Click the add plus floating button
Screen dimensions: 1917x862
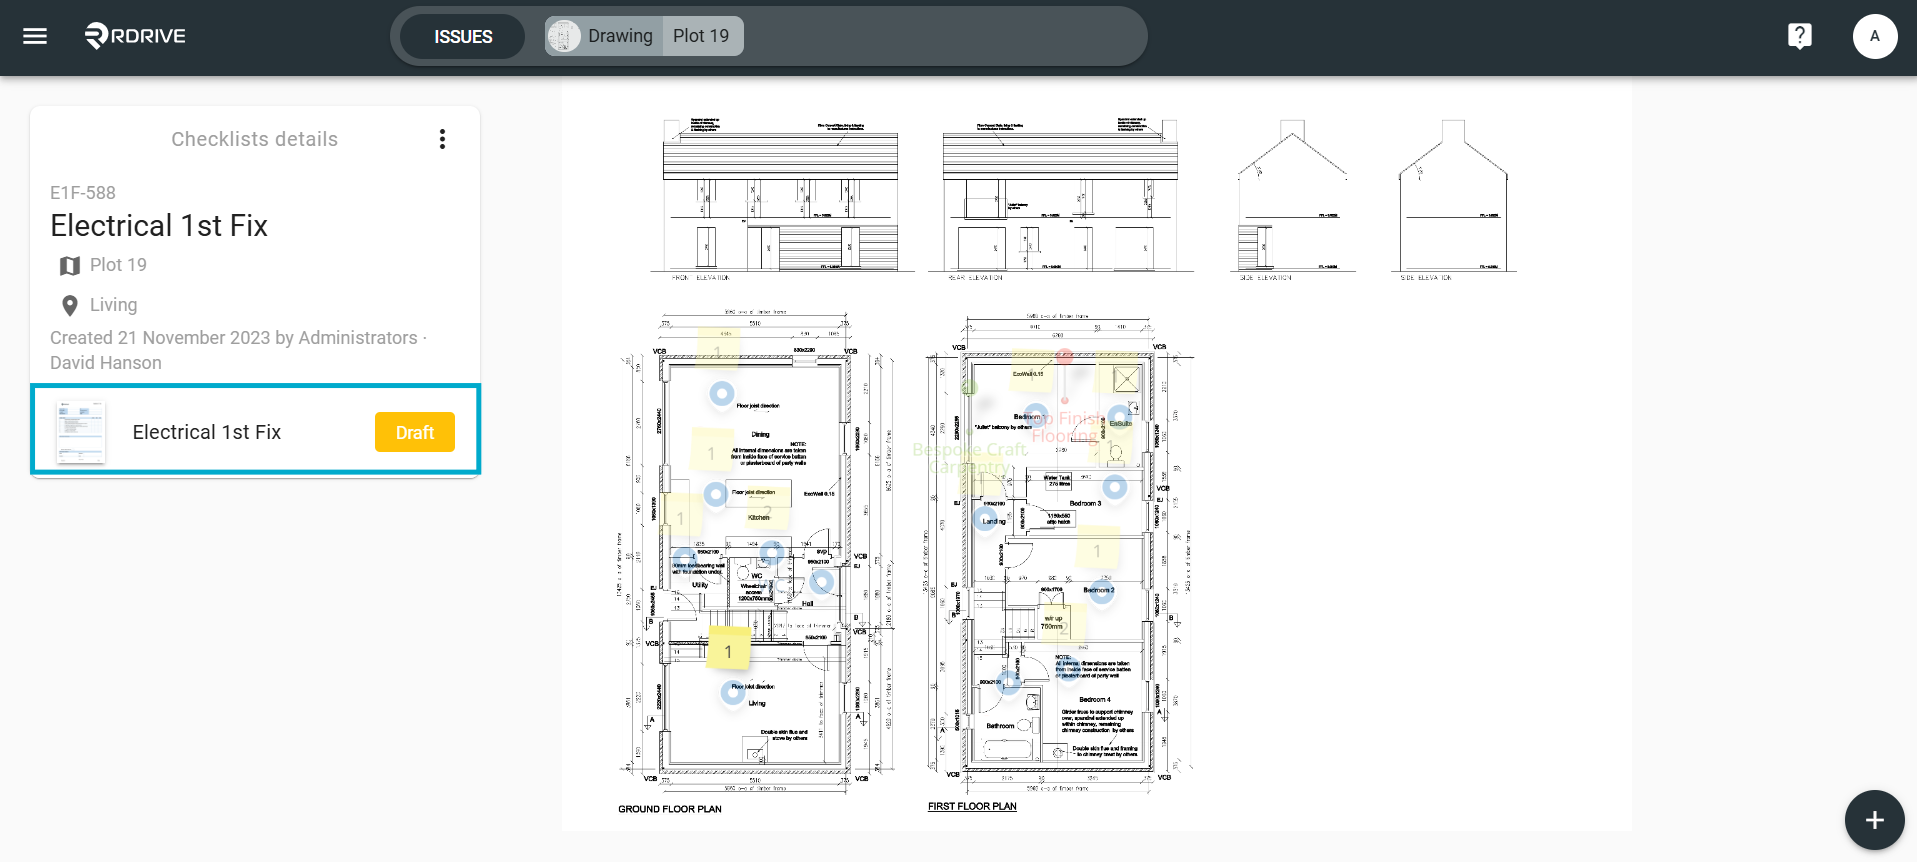pyautogui.click(x=1874, y=820)
